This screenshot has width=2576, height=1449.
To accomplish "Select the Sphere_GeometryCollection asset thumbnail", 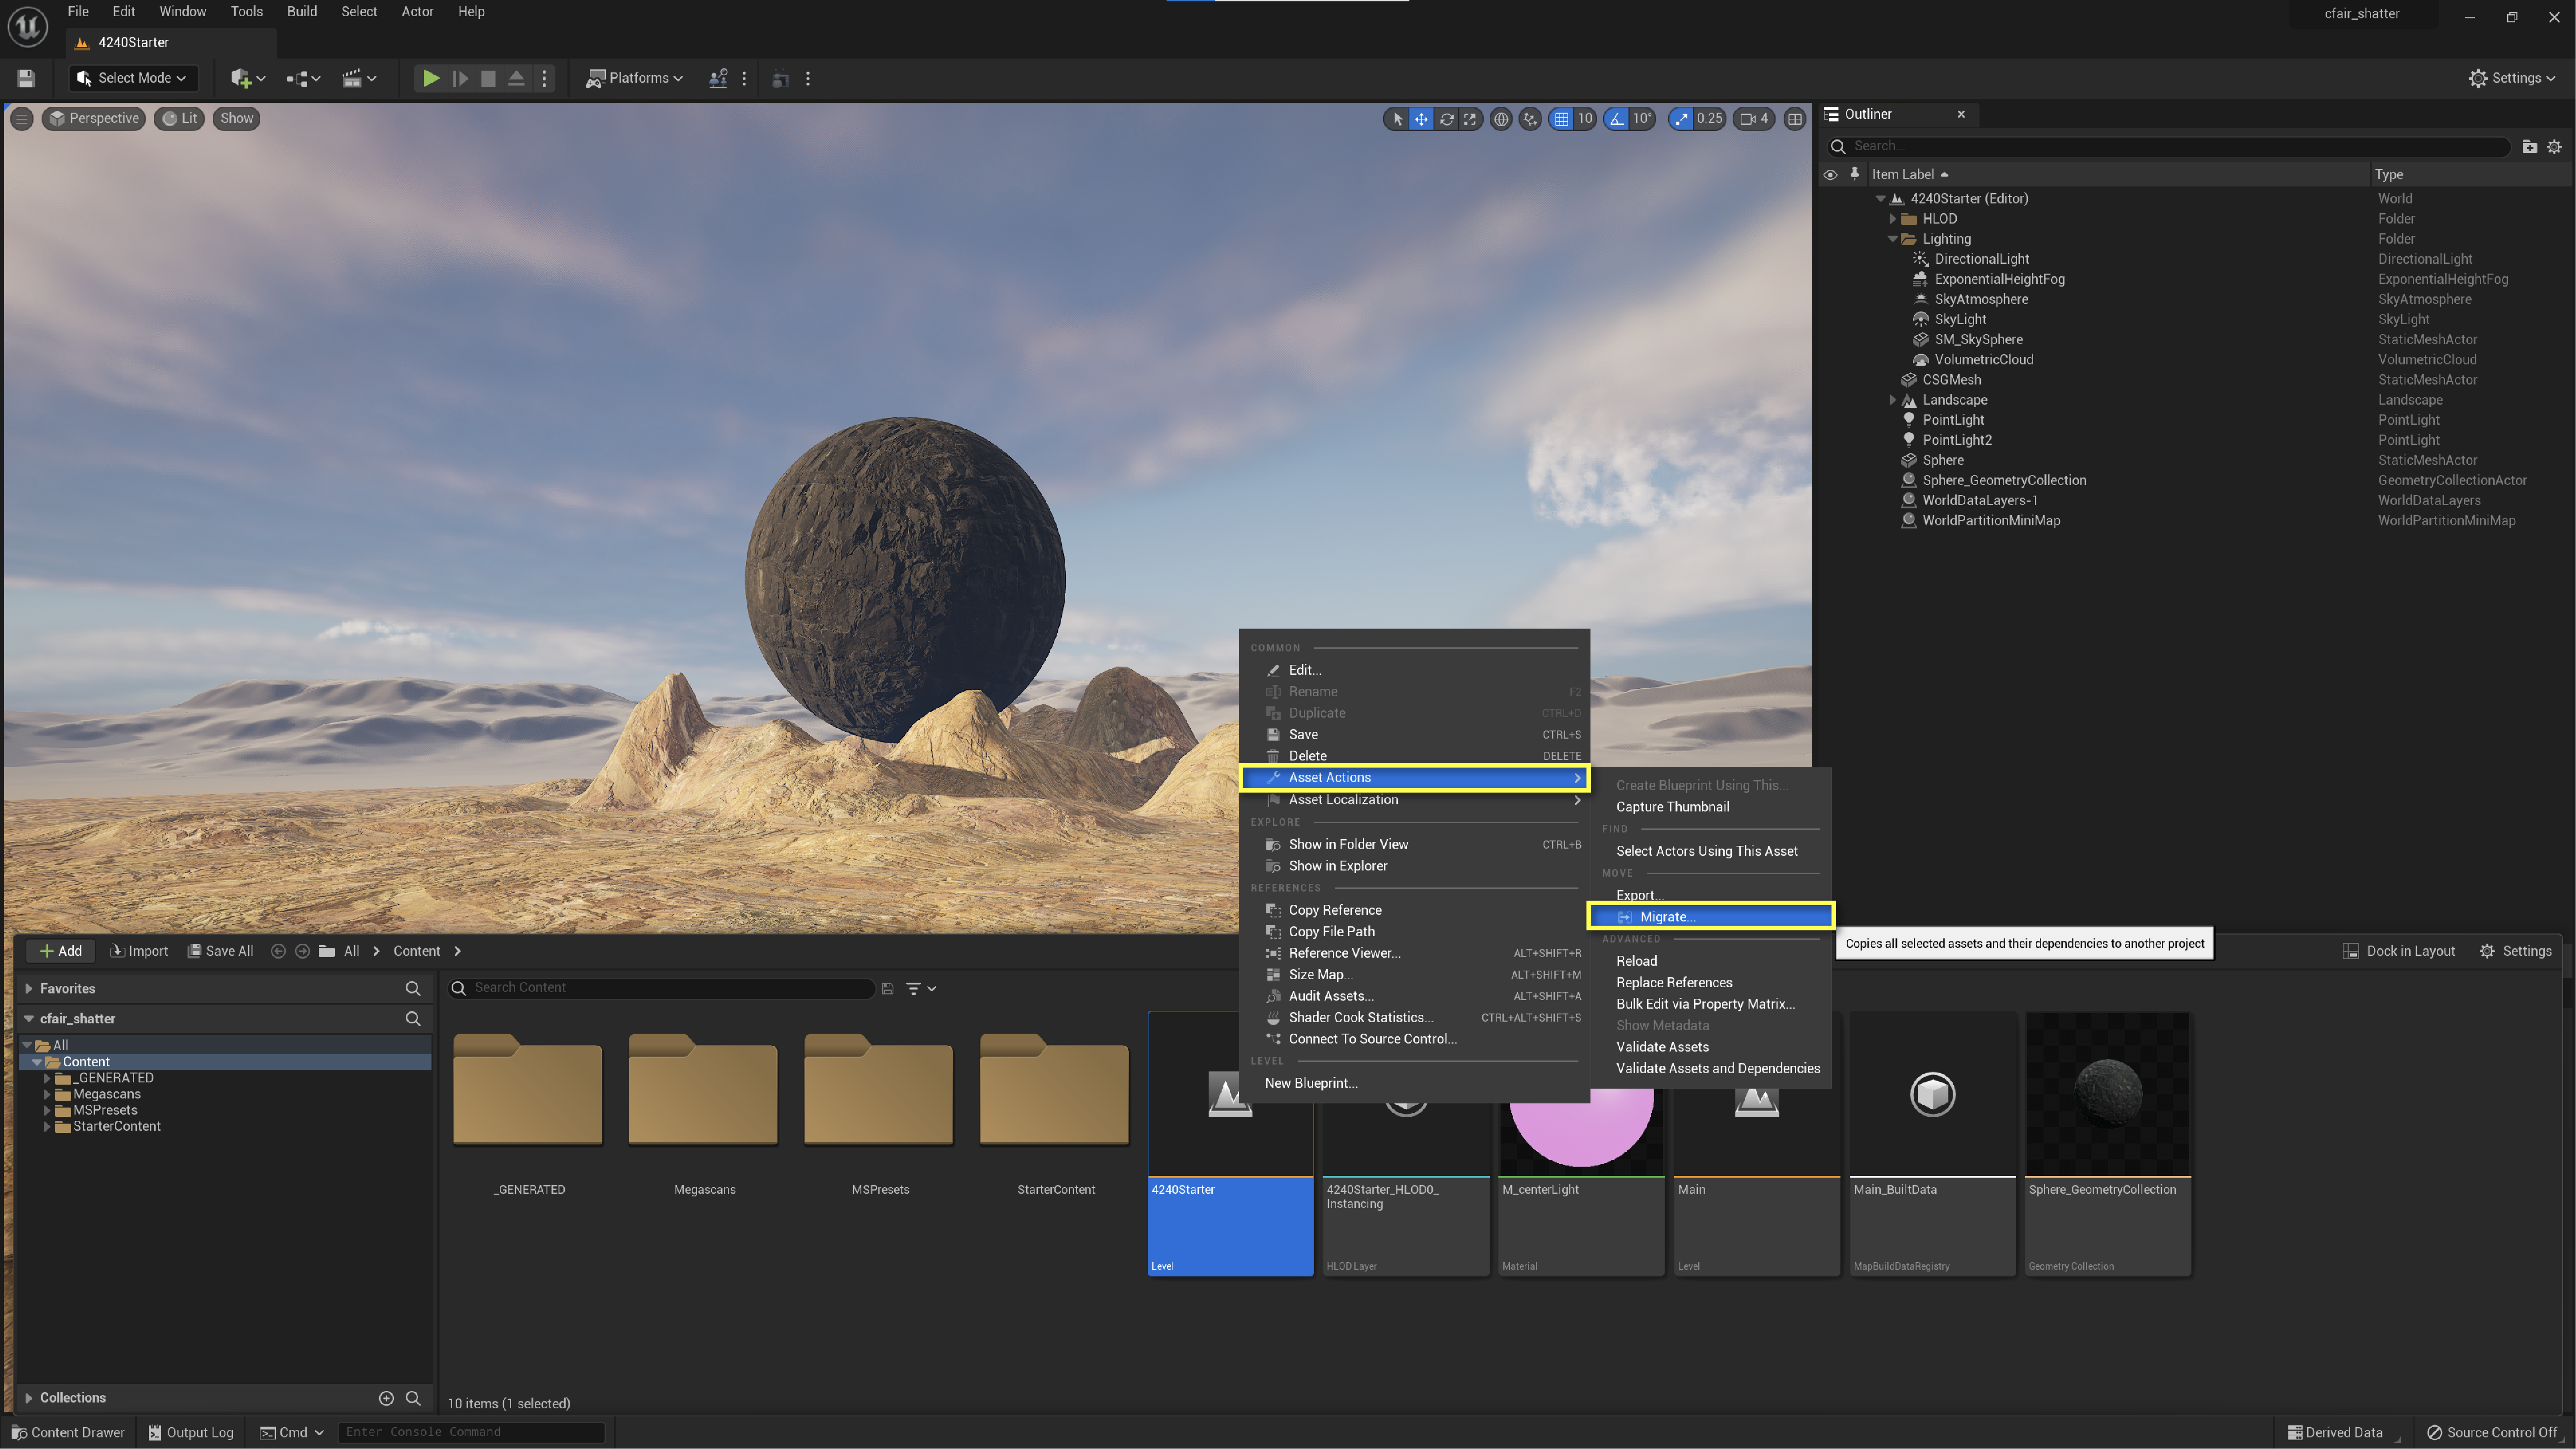I will [x=2107, y=1143].
